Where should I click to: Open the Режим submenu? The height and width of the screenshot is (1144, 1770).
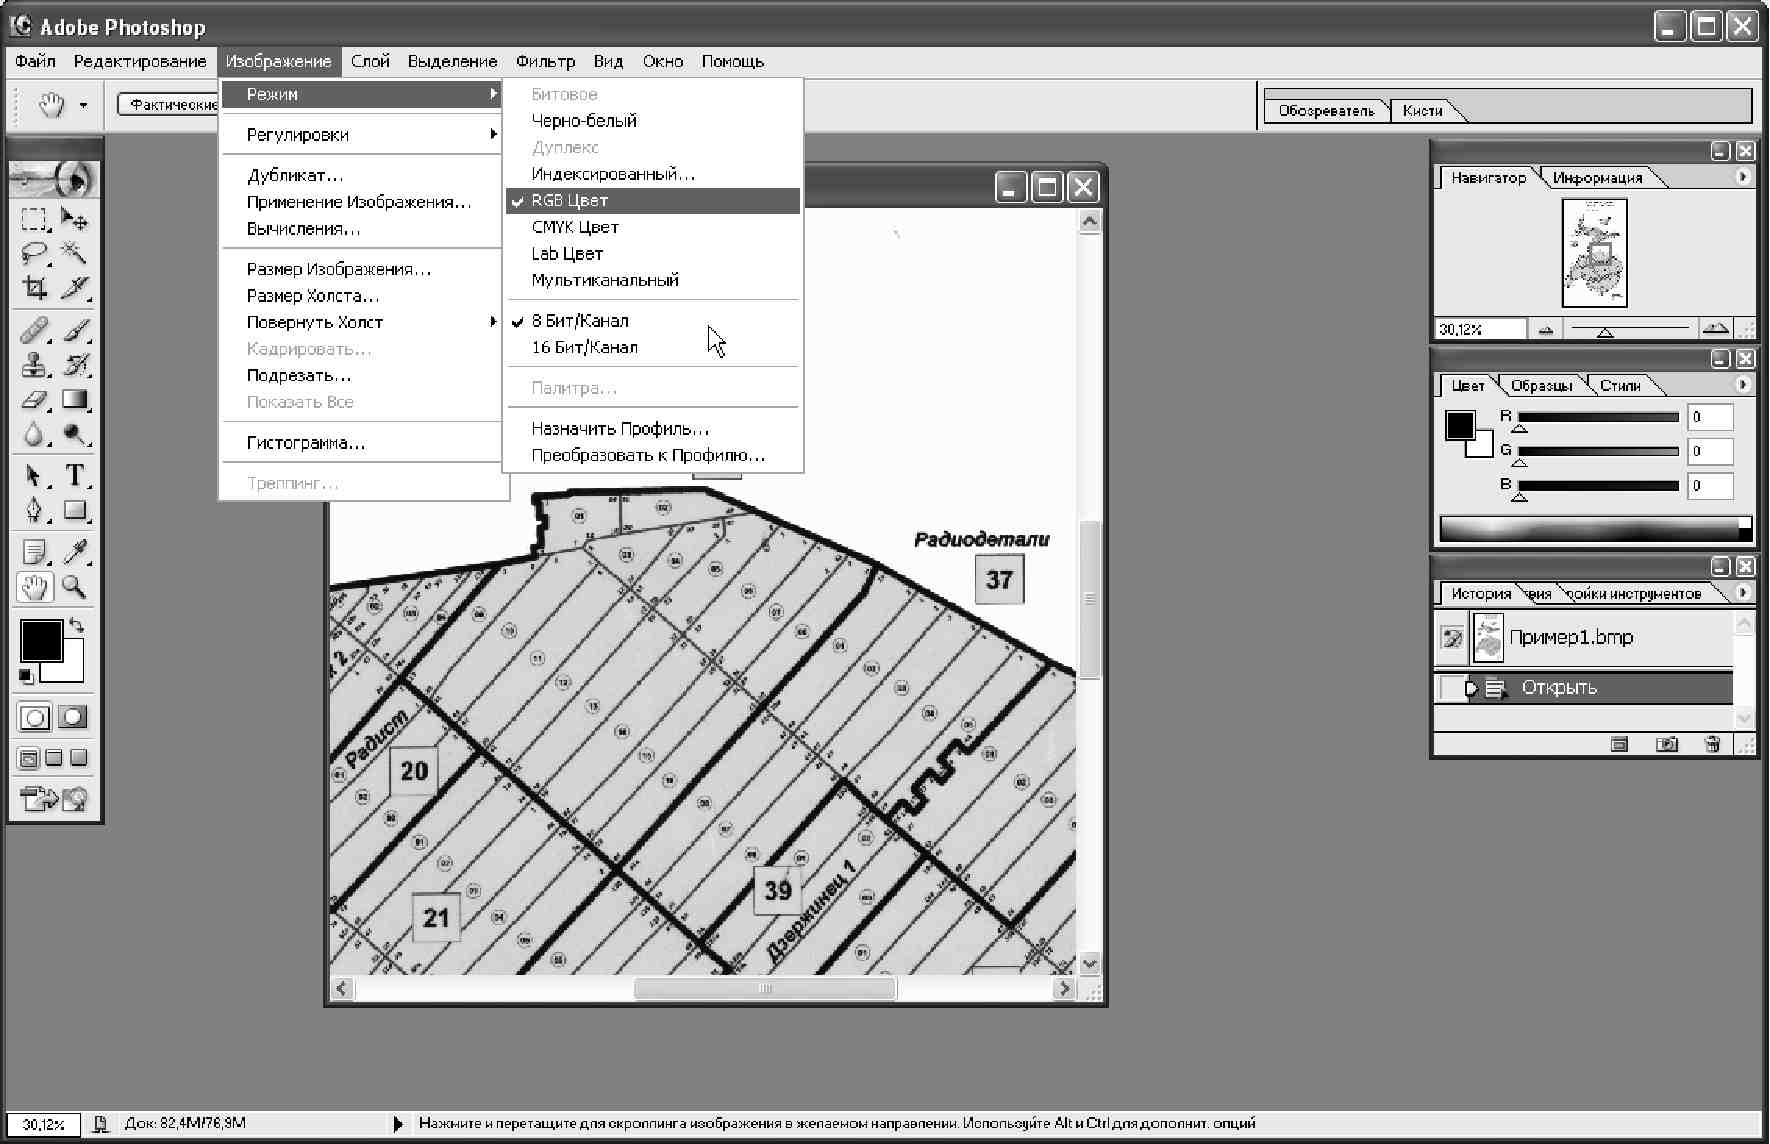(361, 94)
